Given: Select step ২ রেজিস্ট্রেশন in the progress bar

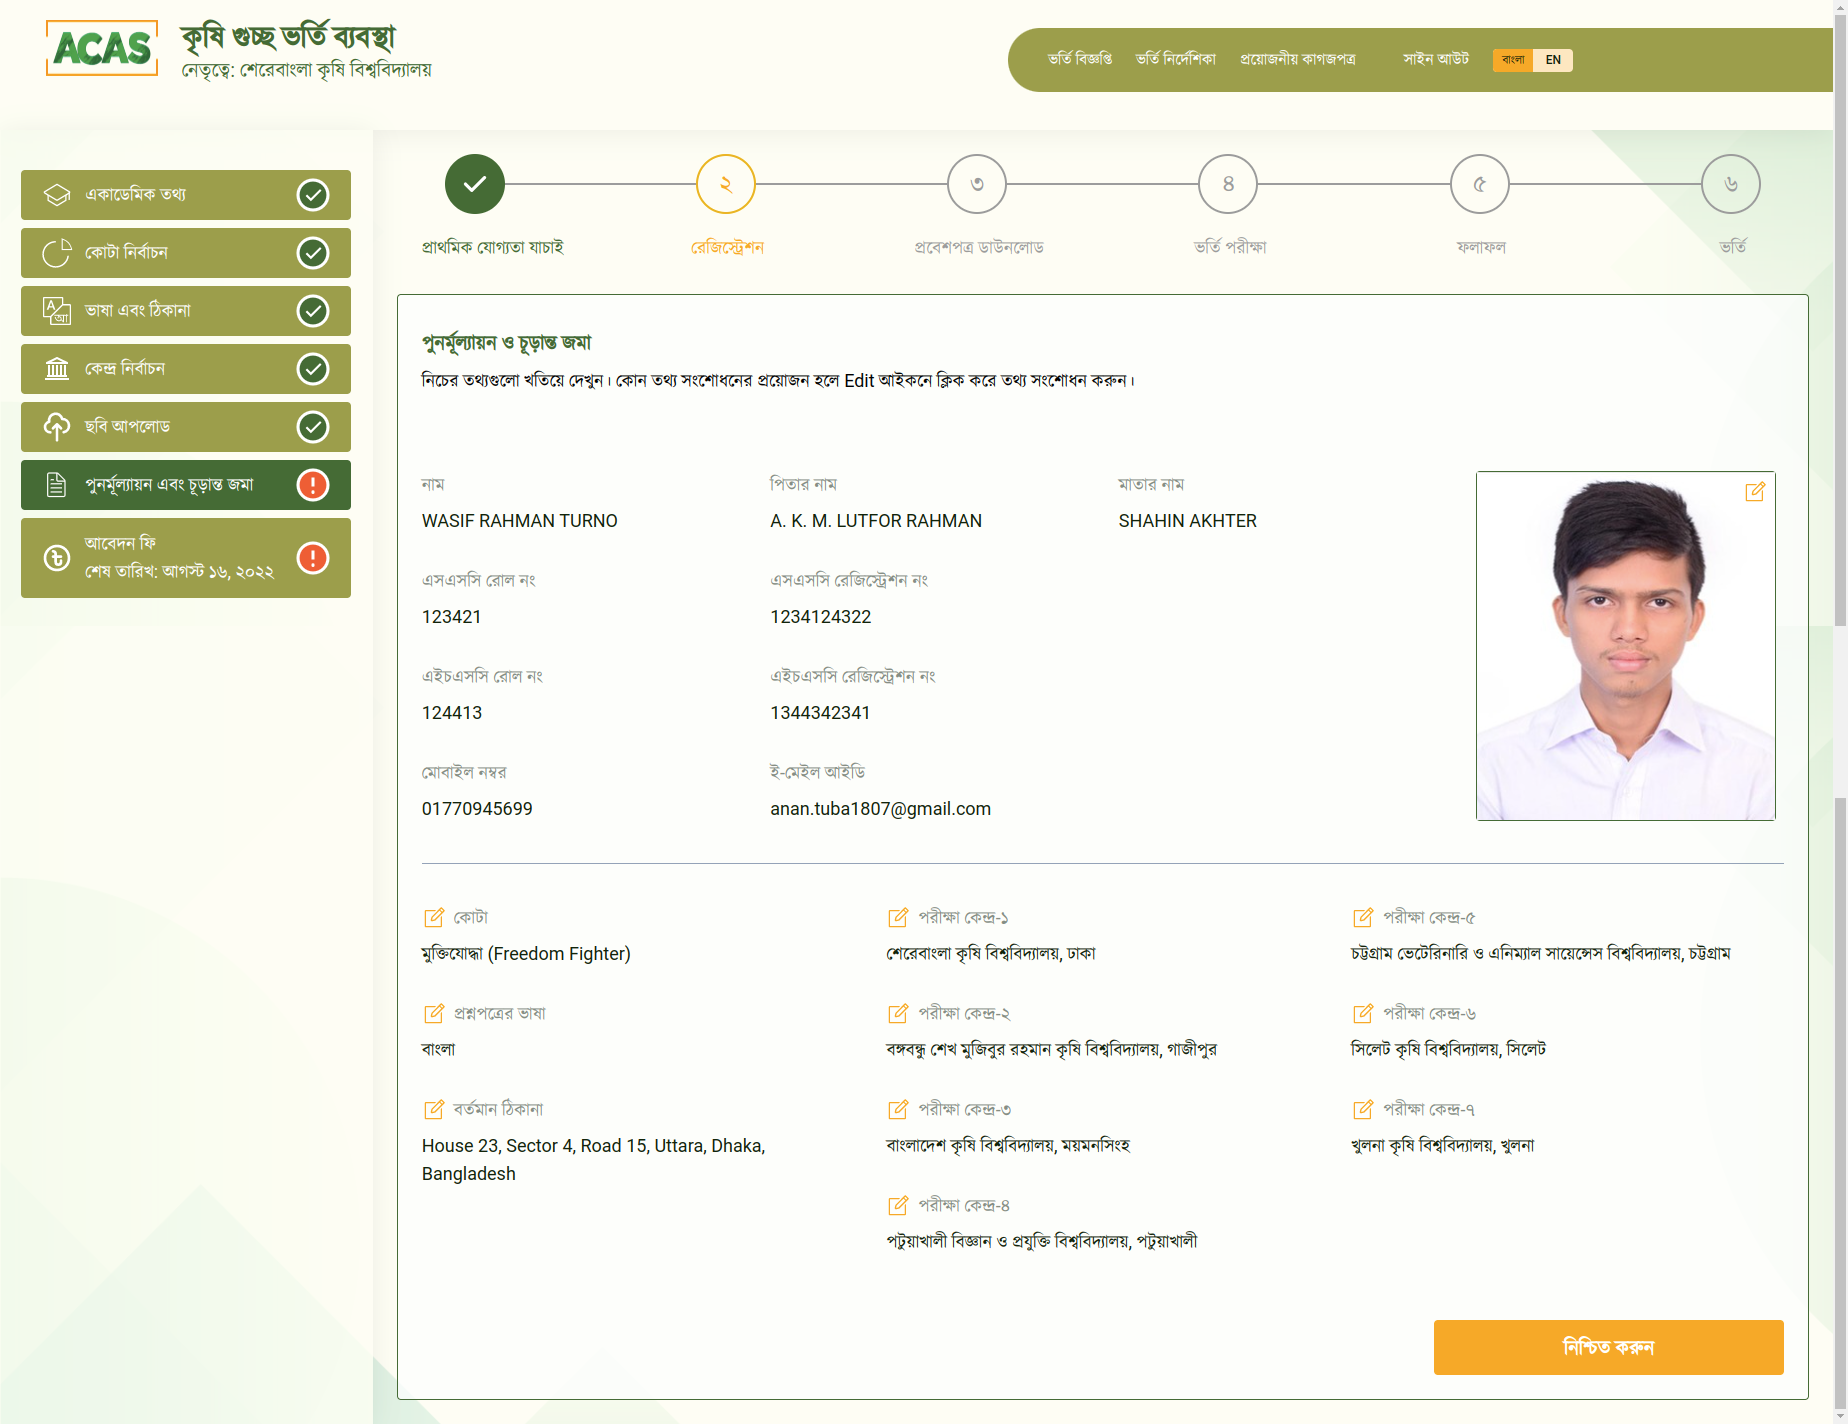Looking at the screenshot, I should (725, 184).
